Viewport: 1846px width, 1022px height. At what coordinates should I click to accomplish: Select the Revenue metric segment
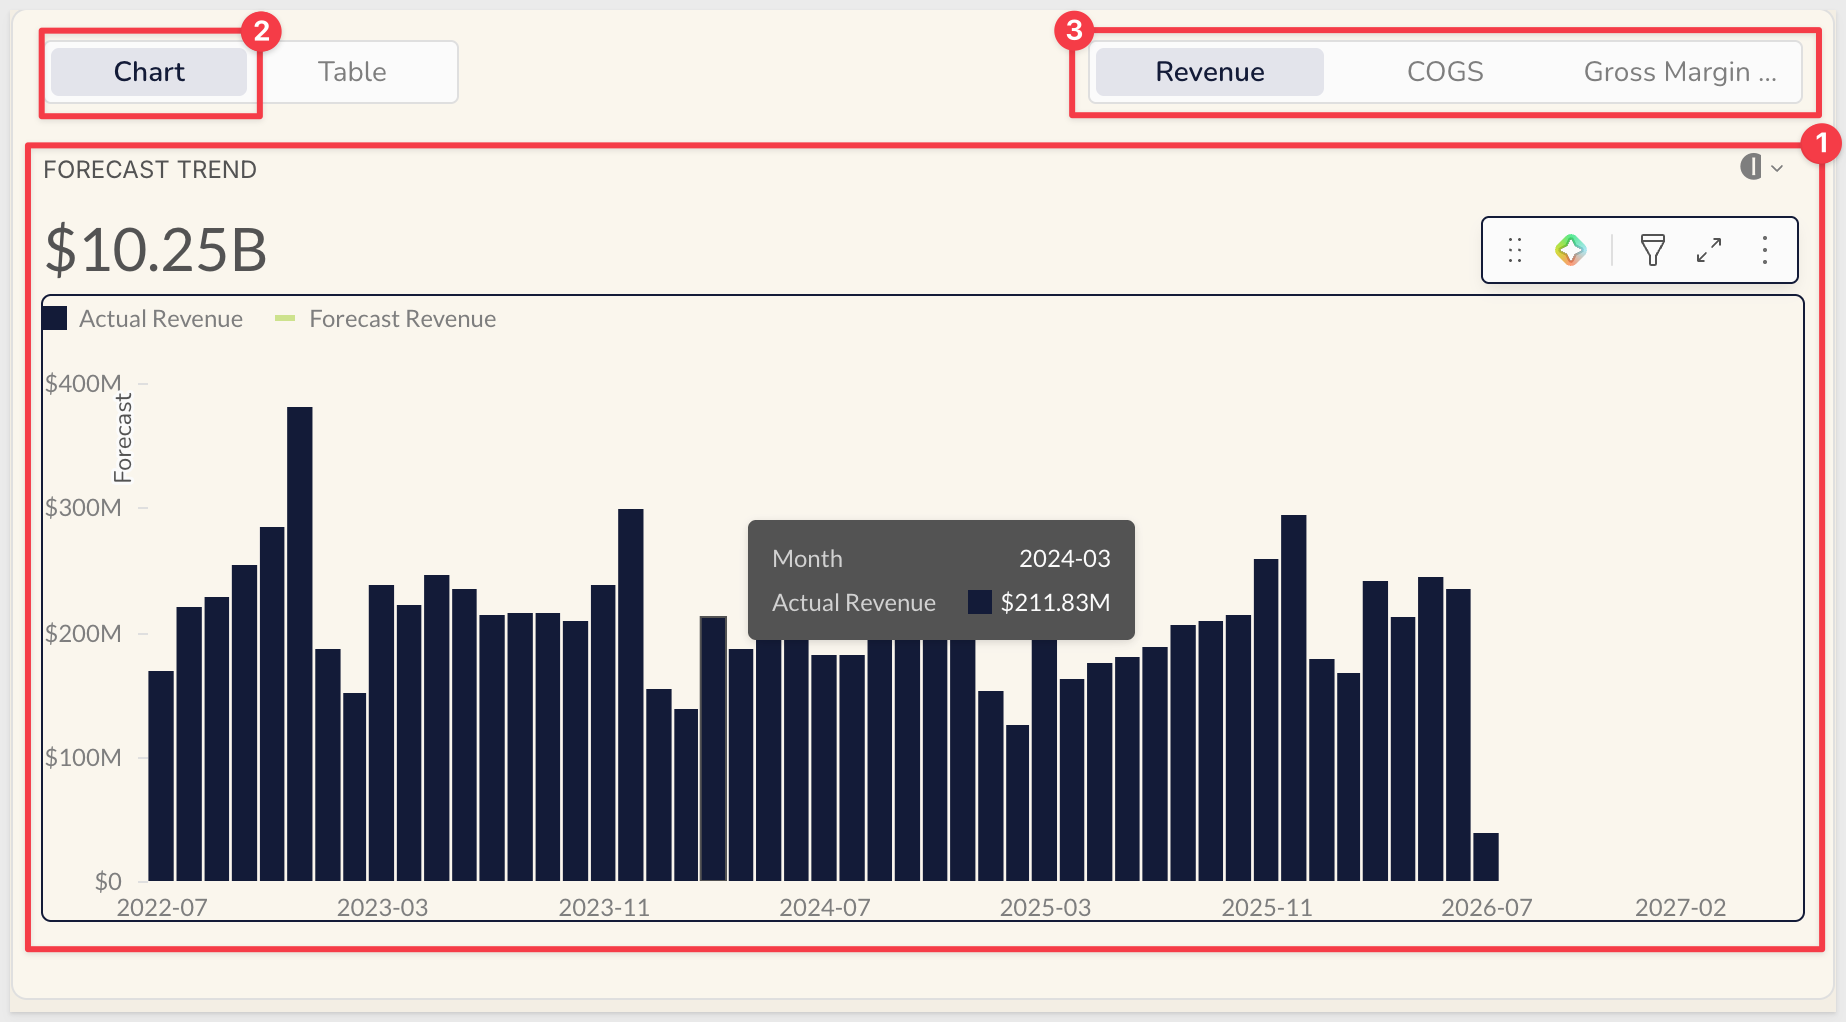tap(1210, 72)
